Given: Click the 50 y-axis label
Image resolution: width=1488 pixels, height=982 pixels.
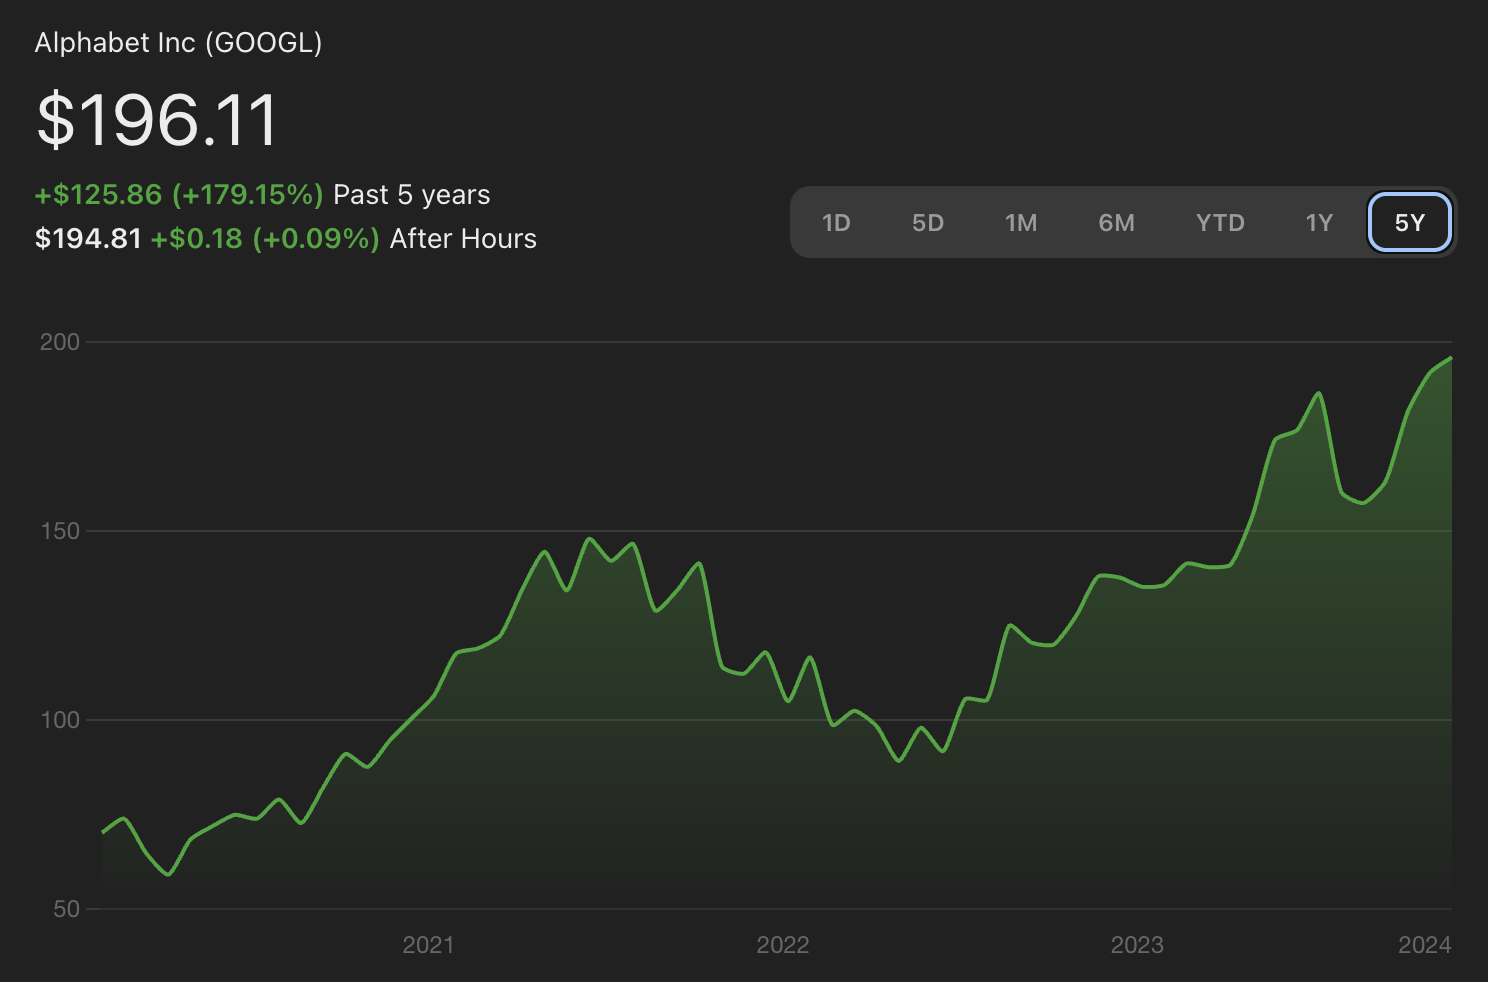Looking at the screenshot, I should 66,909.
